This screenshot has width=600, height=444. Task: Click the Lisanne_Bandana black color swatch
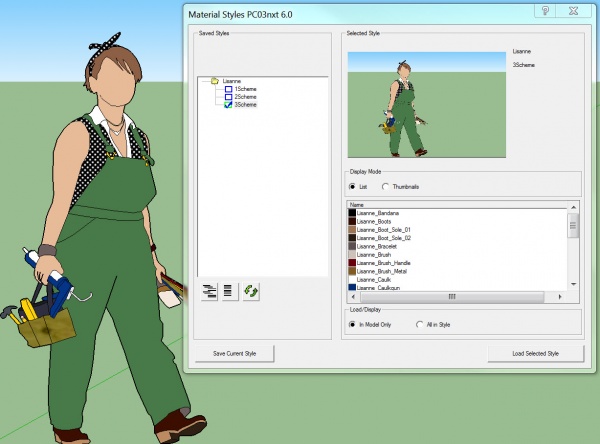point(352,213)
